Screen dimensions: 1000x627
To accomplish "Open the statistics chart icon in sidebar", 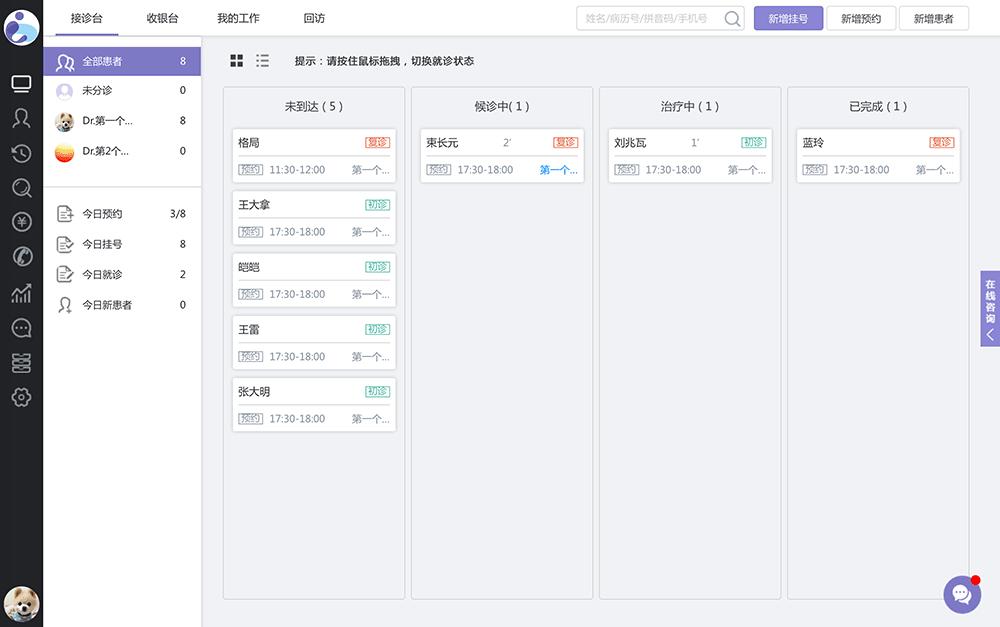I will pyautogui.click(x=21, y=291).
